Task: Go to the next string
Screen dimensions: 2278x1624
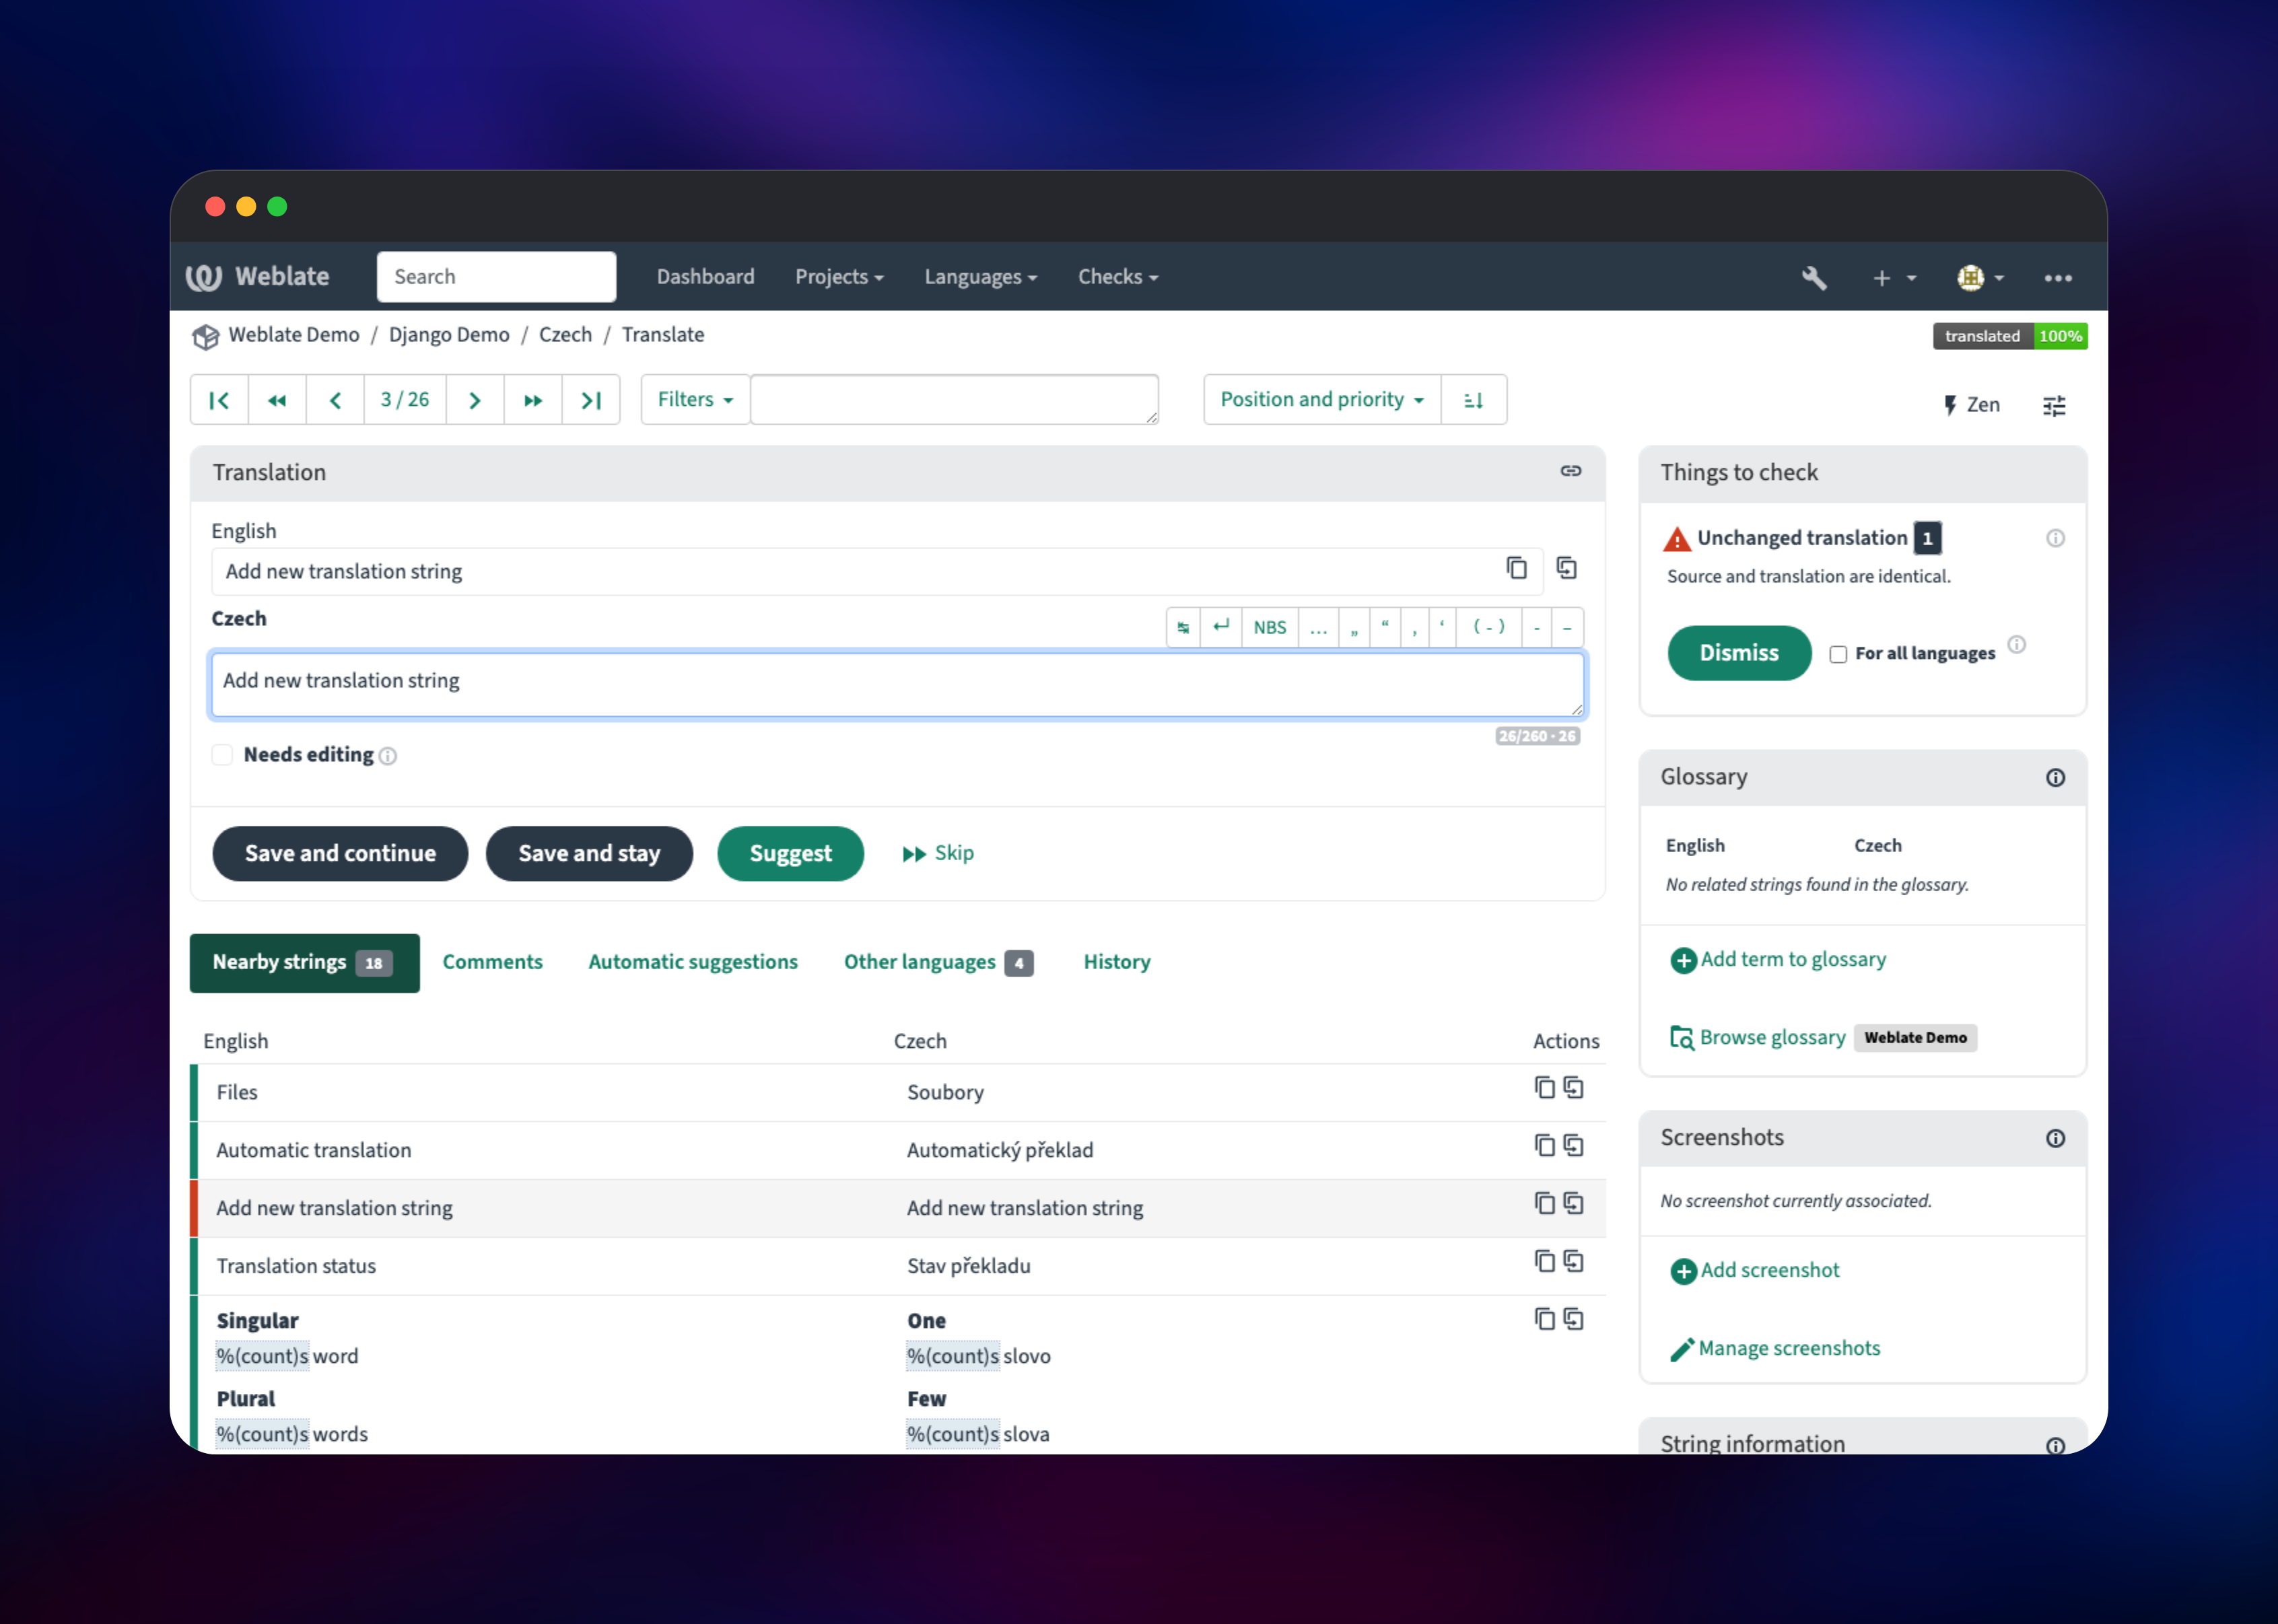Action: tap(475, 400)
